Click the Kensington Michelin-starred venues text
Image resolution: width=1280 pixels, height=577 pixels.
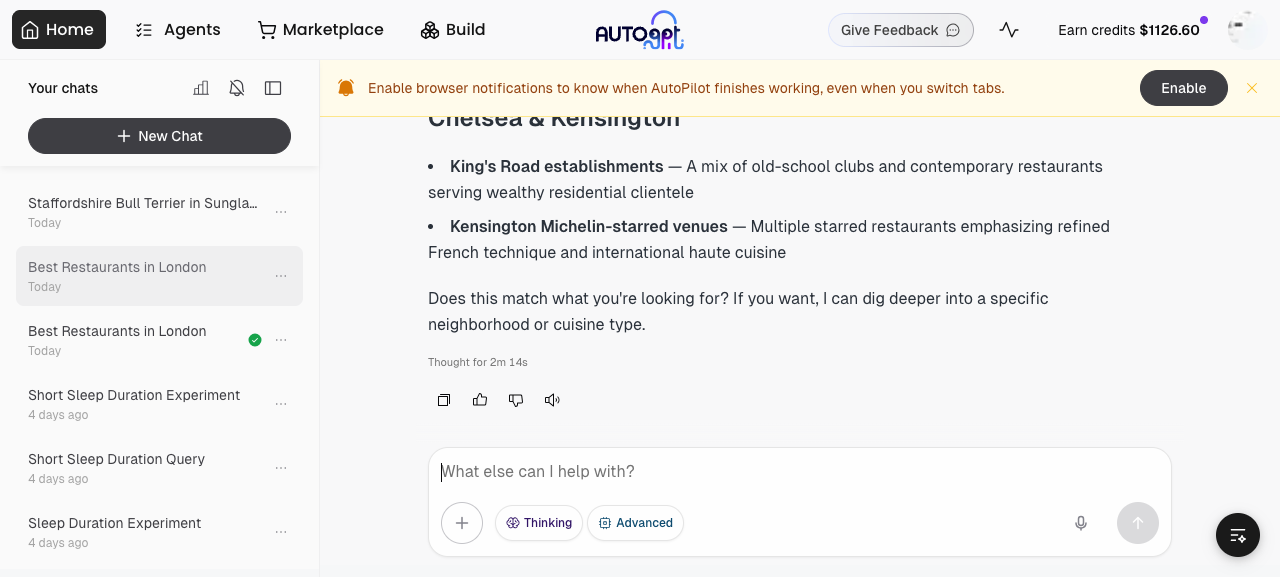point(589,227)
